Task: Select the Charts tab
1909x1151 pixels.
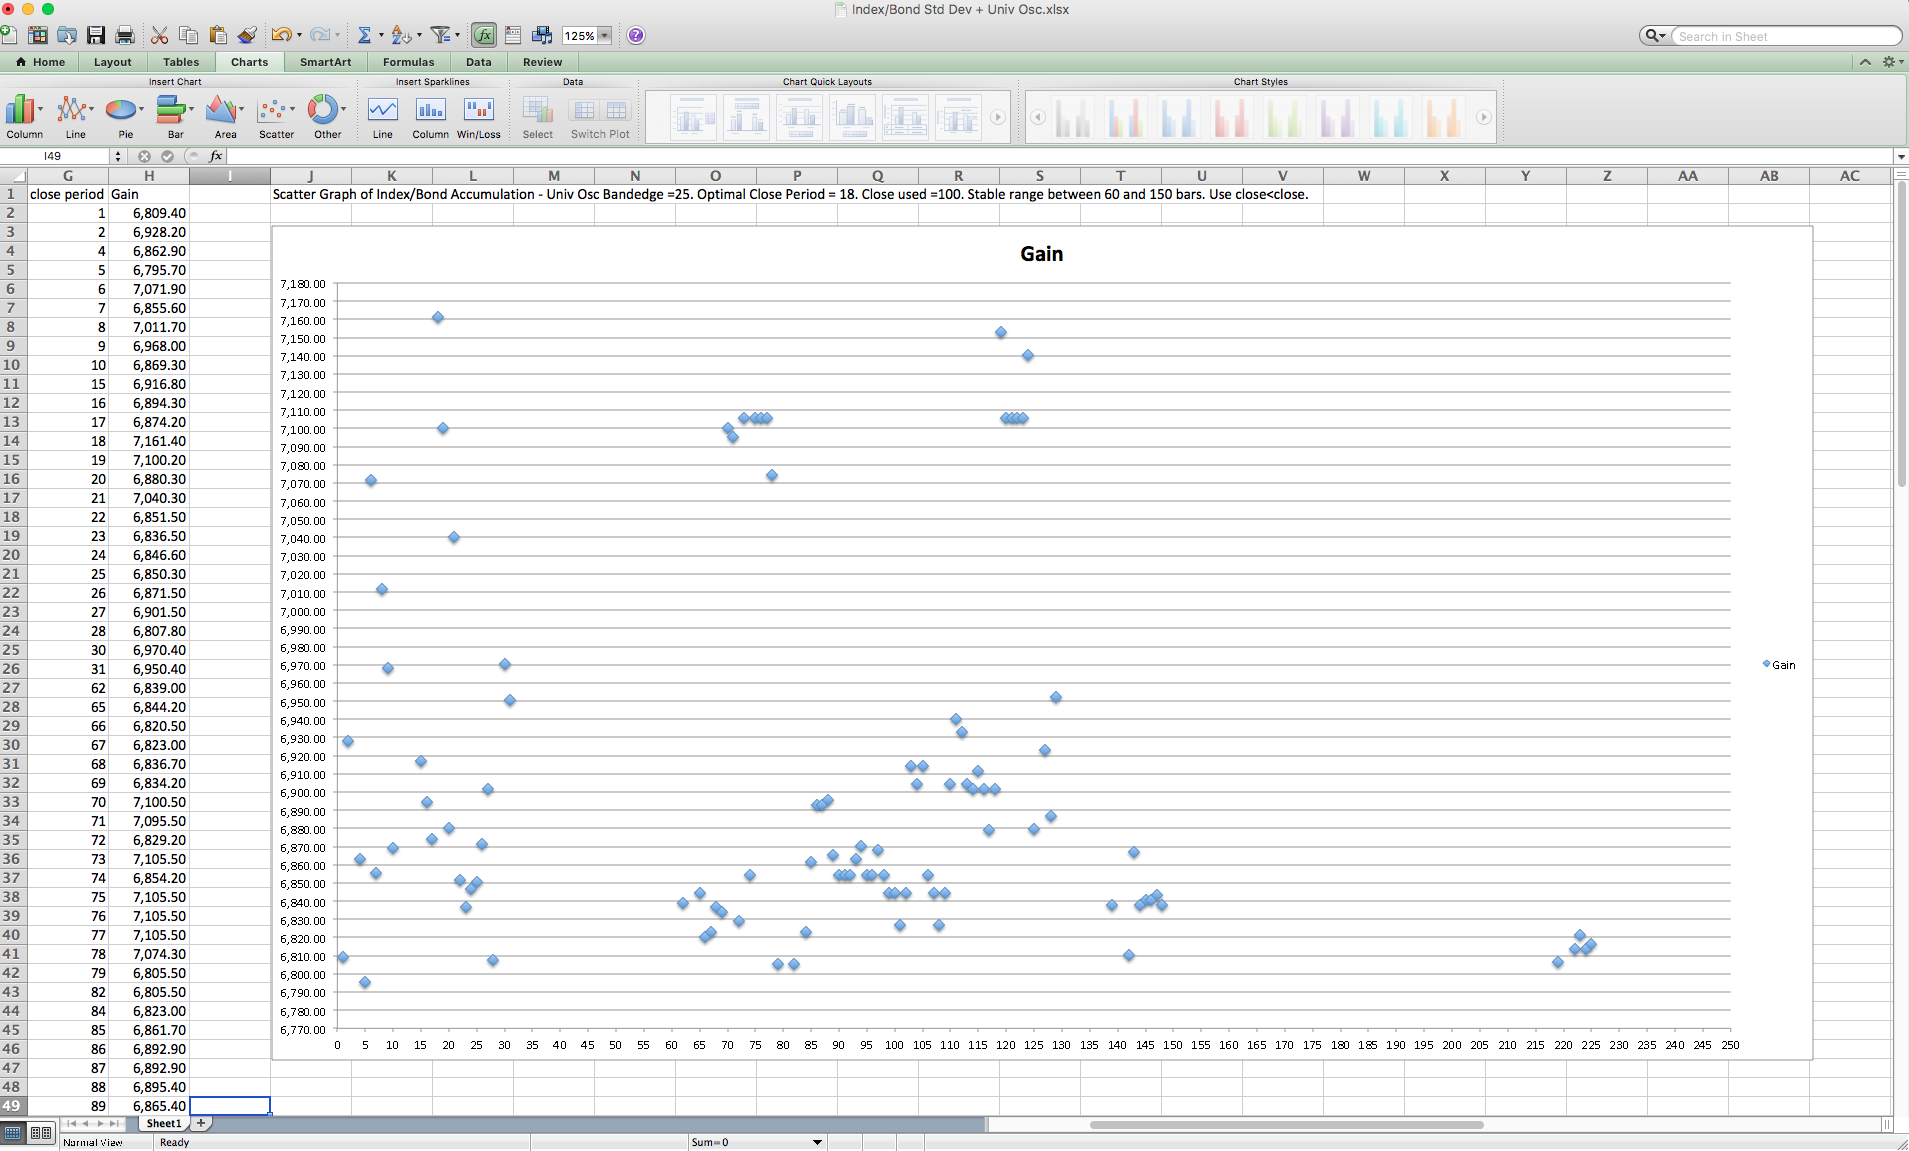Action: pos(249,62)
